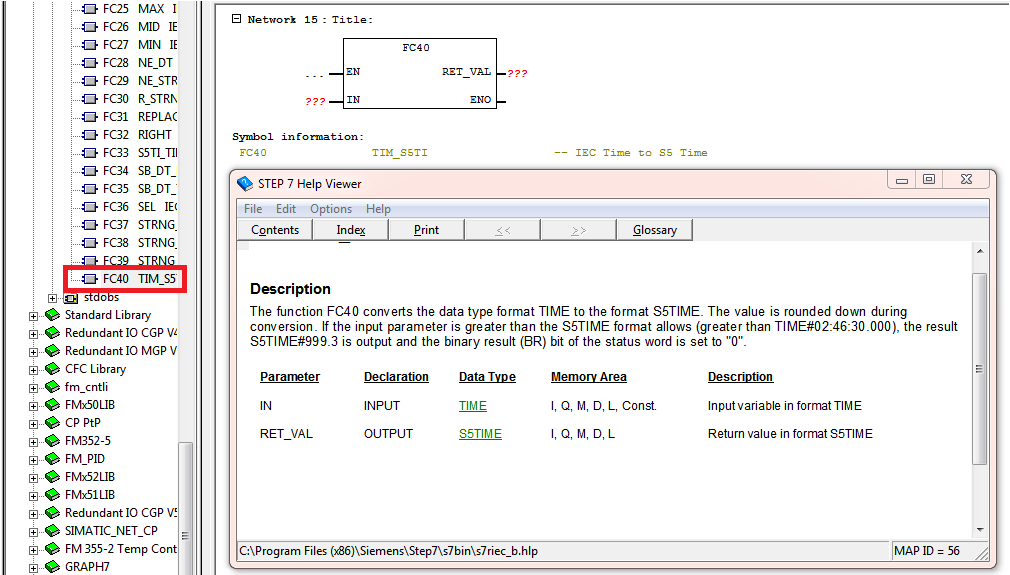Click the FC25 MAX function block icon

click(x=90, y=9)
